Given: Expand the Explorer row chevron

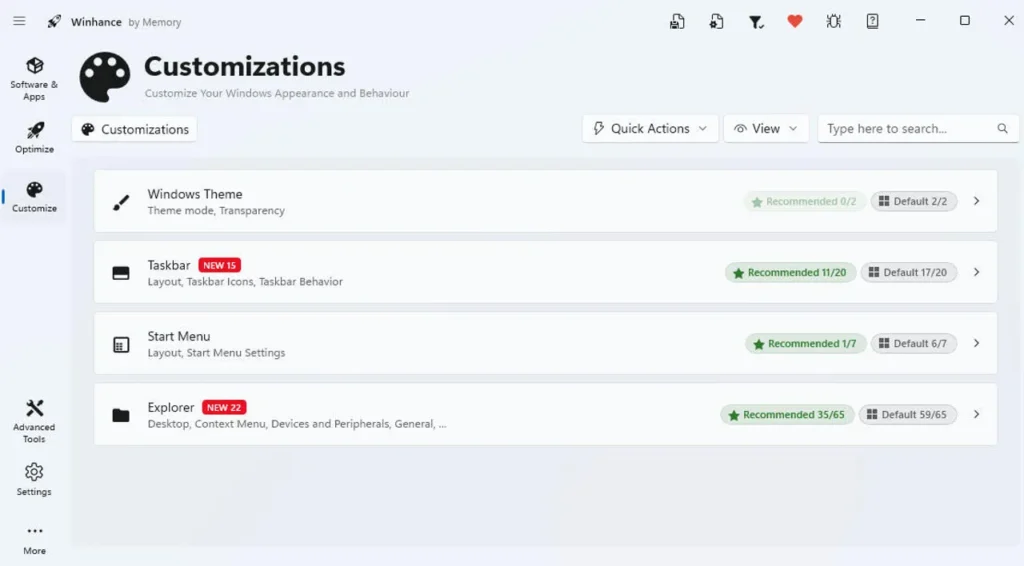Looking at the screenshot, I should 976,415.
